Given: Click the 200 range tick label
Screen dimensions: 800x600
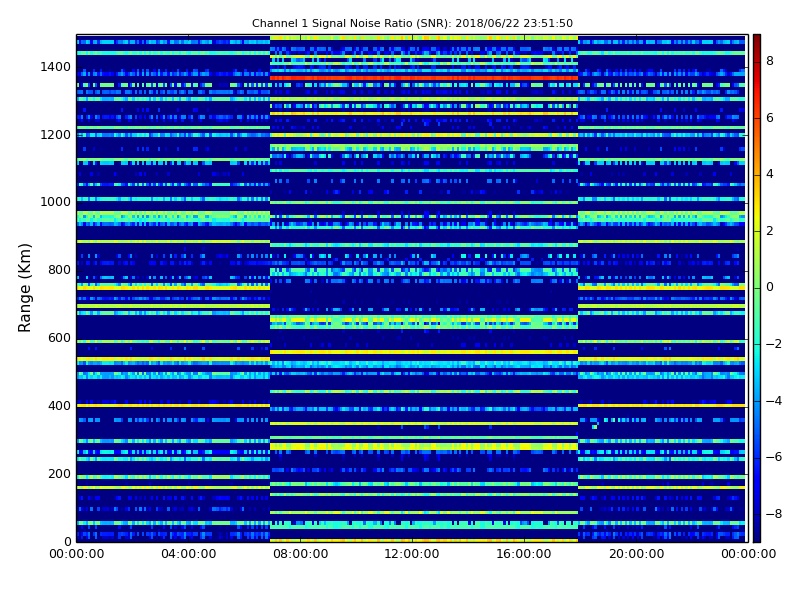Looking at the screenshot, I should (59, 473).
